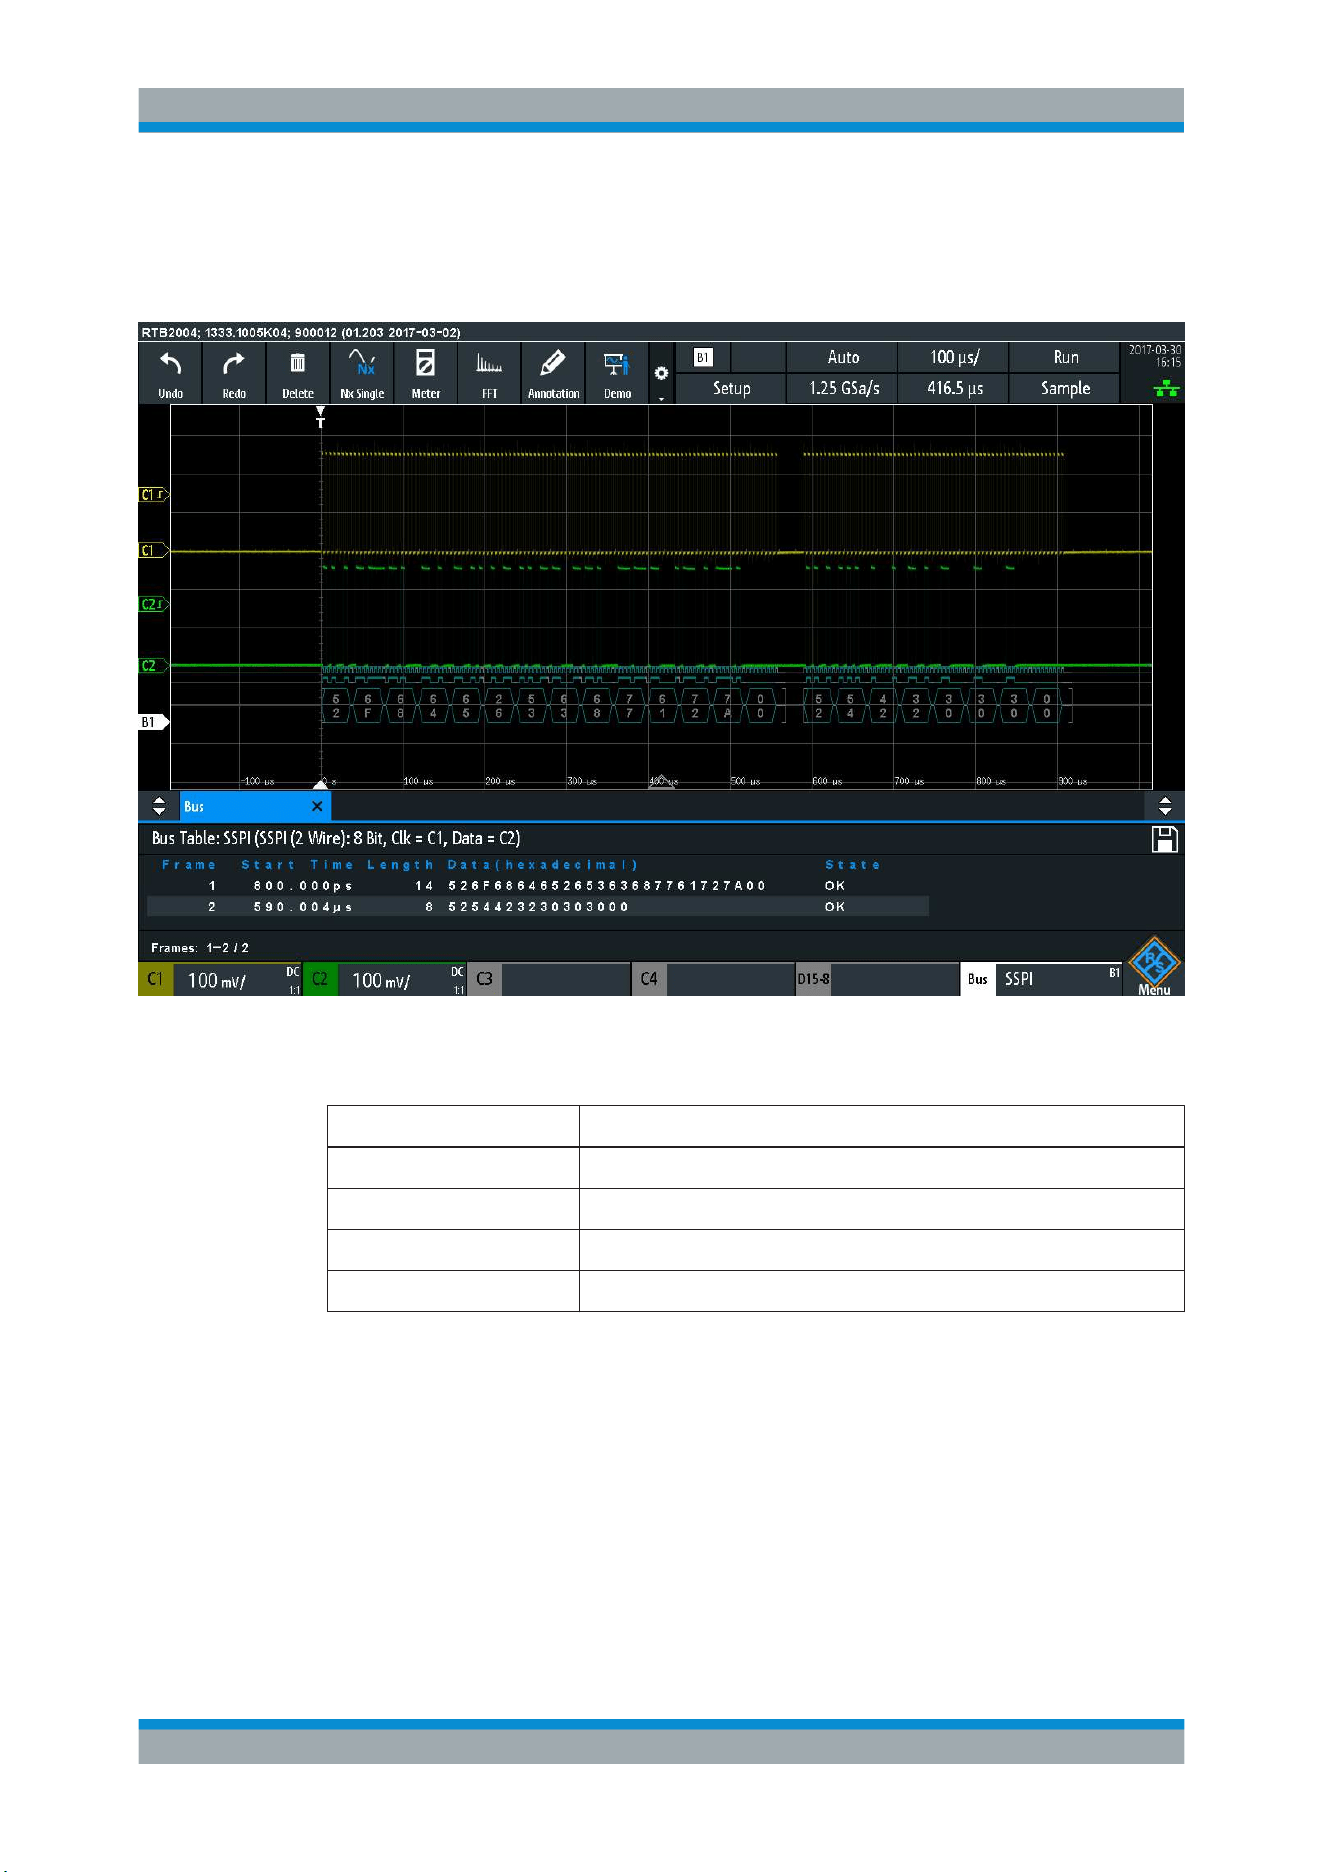The height and width of the screenshot is (1872, 1324).
Task: Click the Frames: 1-2 / 2 counter
Action: click(x=200, y=947)
